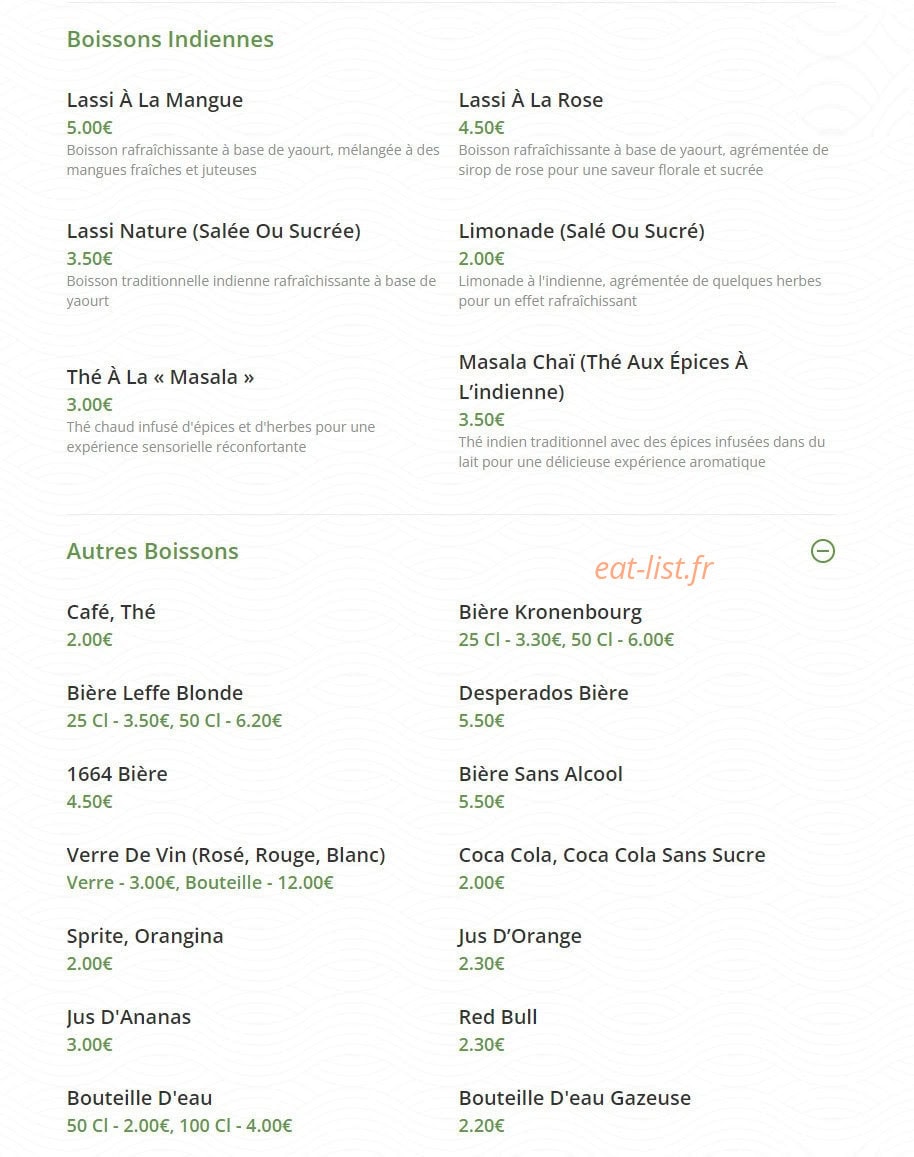Click the Boissons Indiennes heading
The width and height of the screenshot is (914, 1157).
click(x=170, y=39)
